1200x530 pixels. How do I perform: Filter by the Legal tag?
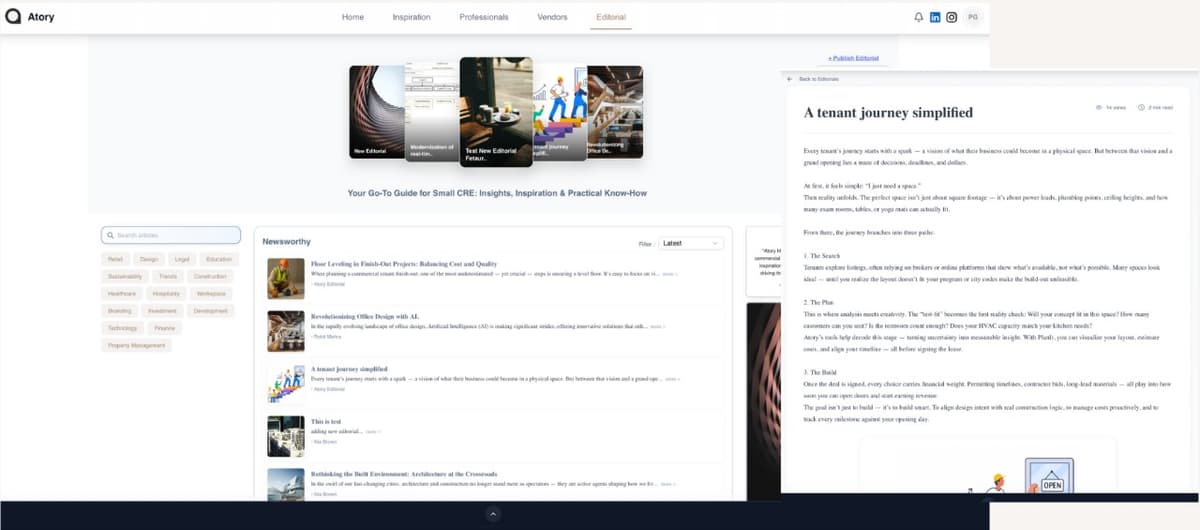coord(181,259)
